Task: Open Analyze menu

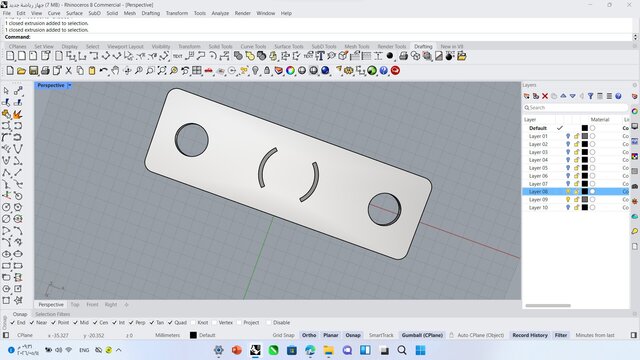Action: pyautogui.click(x=220, y=13)
